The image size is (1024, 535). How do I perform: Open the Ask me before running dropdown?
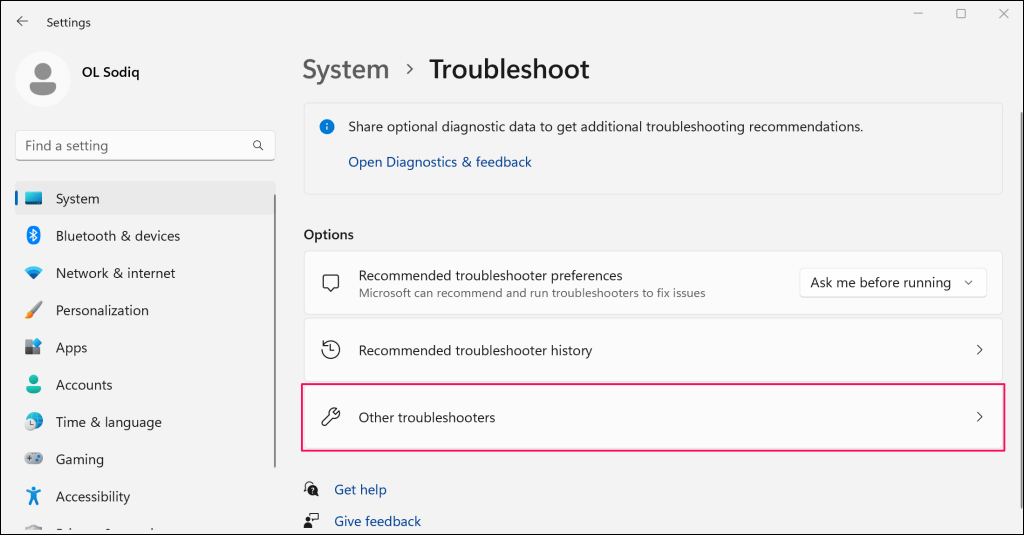[892, 283]
